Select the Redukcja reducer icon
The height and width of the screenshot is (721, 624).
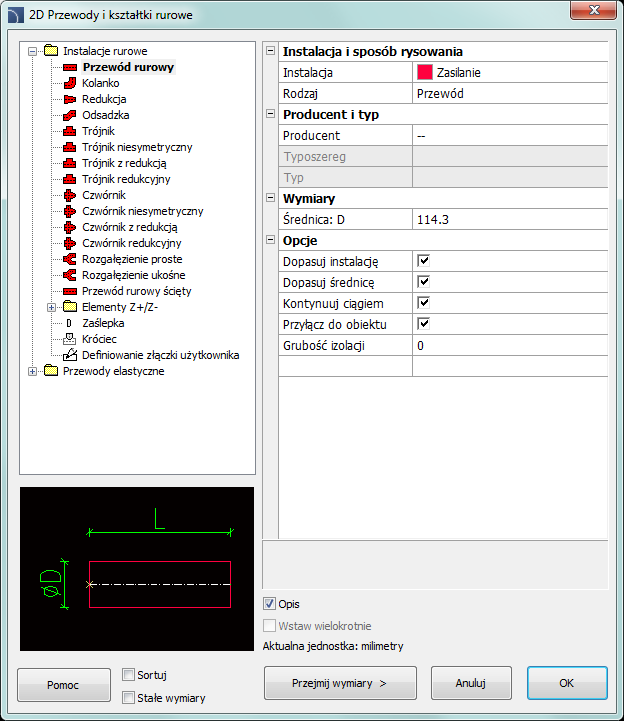coord(69,99)
